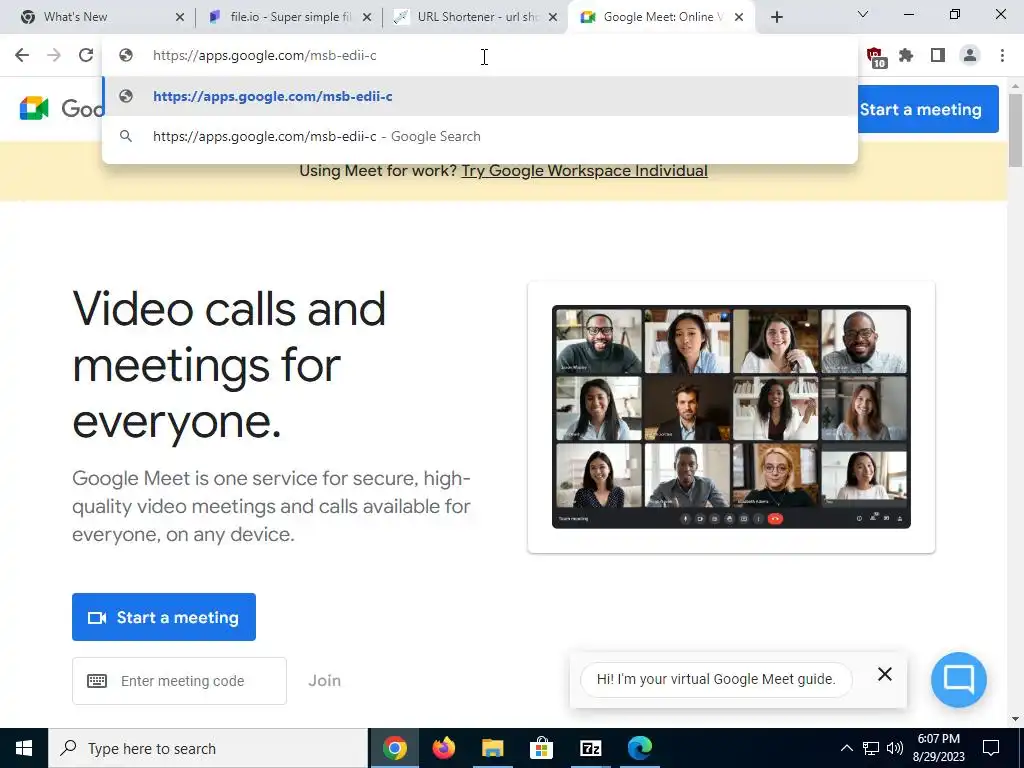
Task: Open the Chrome profile avatar
Action: pyautogui.click(x=970, y=56)
